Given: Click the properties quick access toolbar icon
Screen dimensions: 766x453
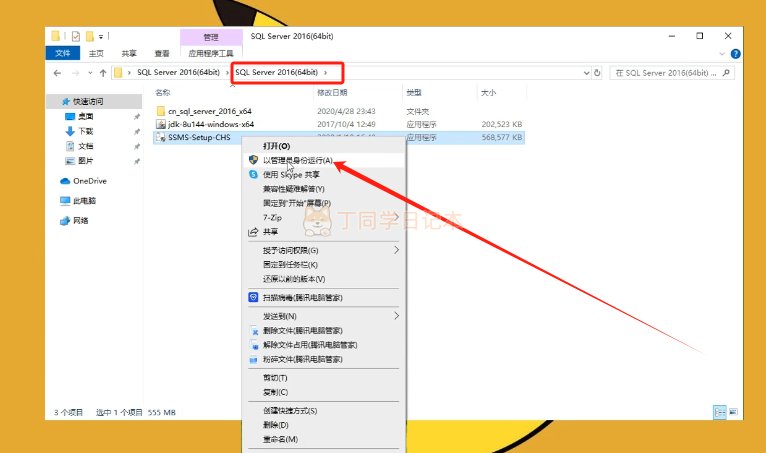Looking at the screenshot, I should [76, 36].
